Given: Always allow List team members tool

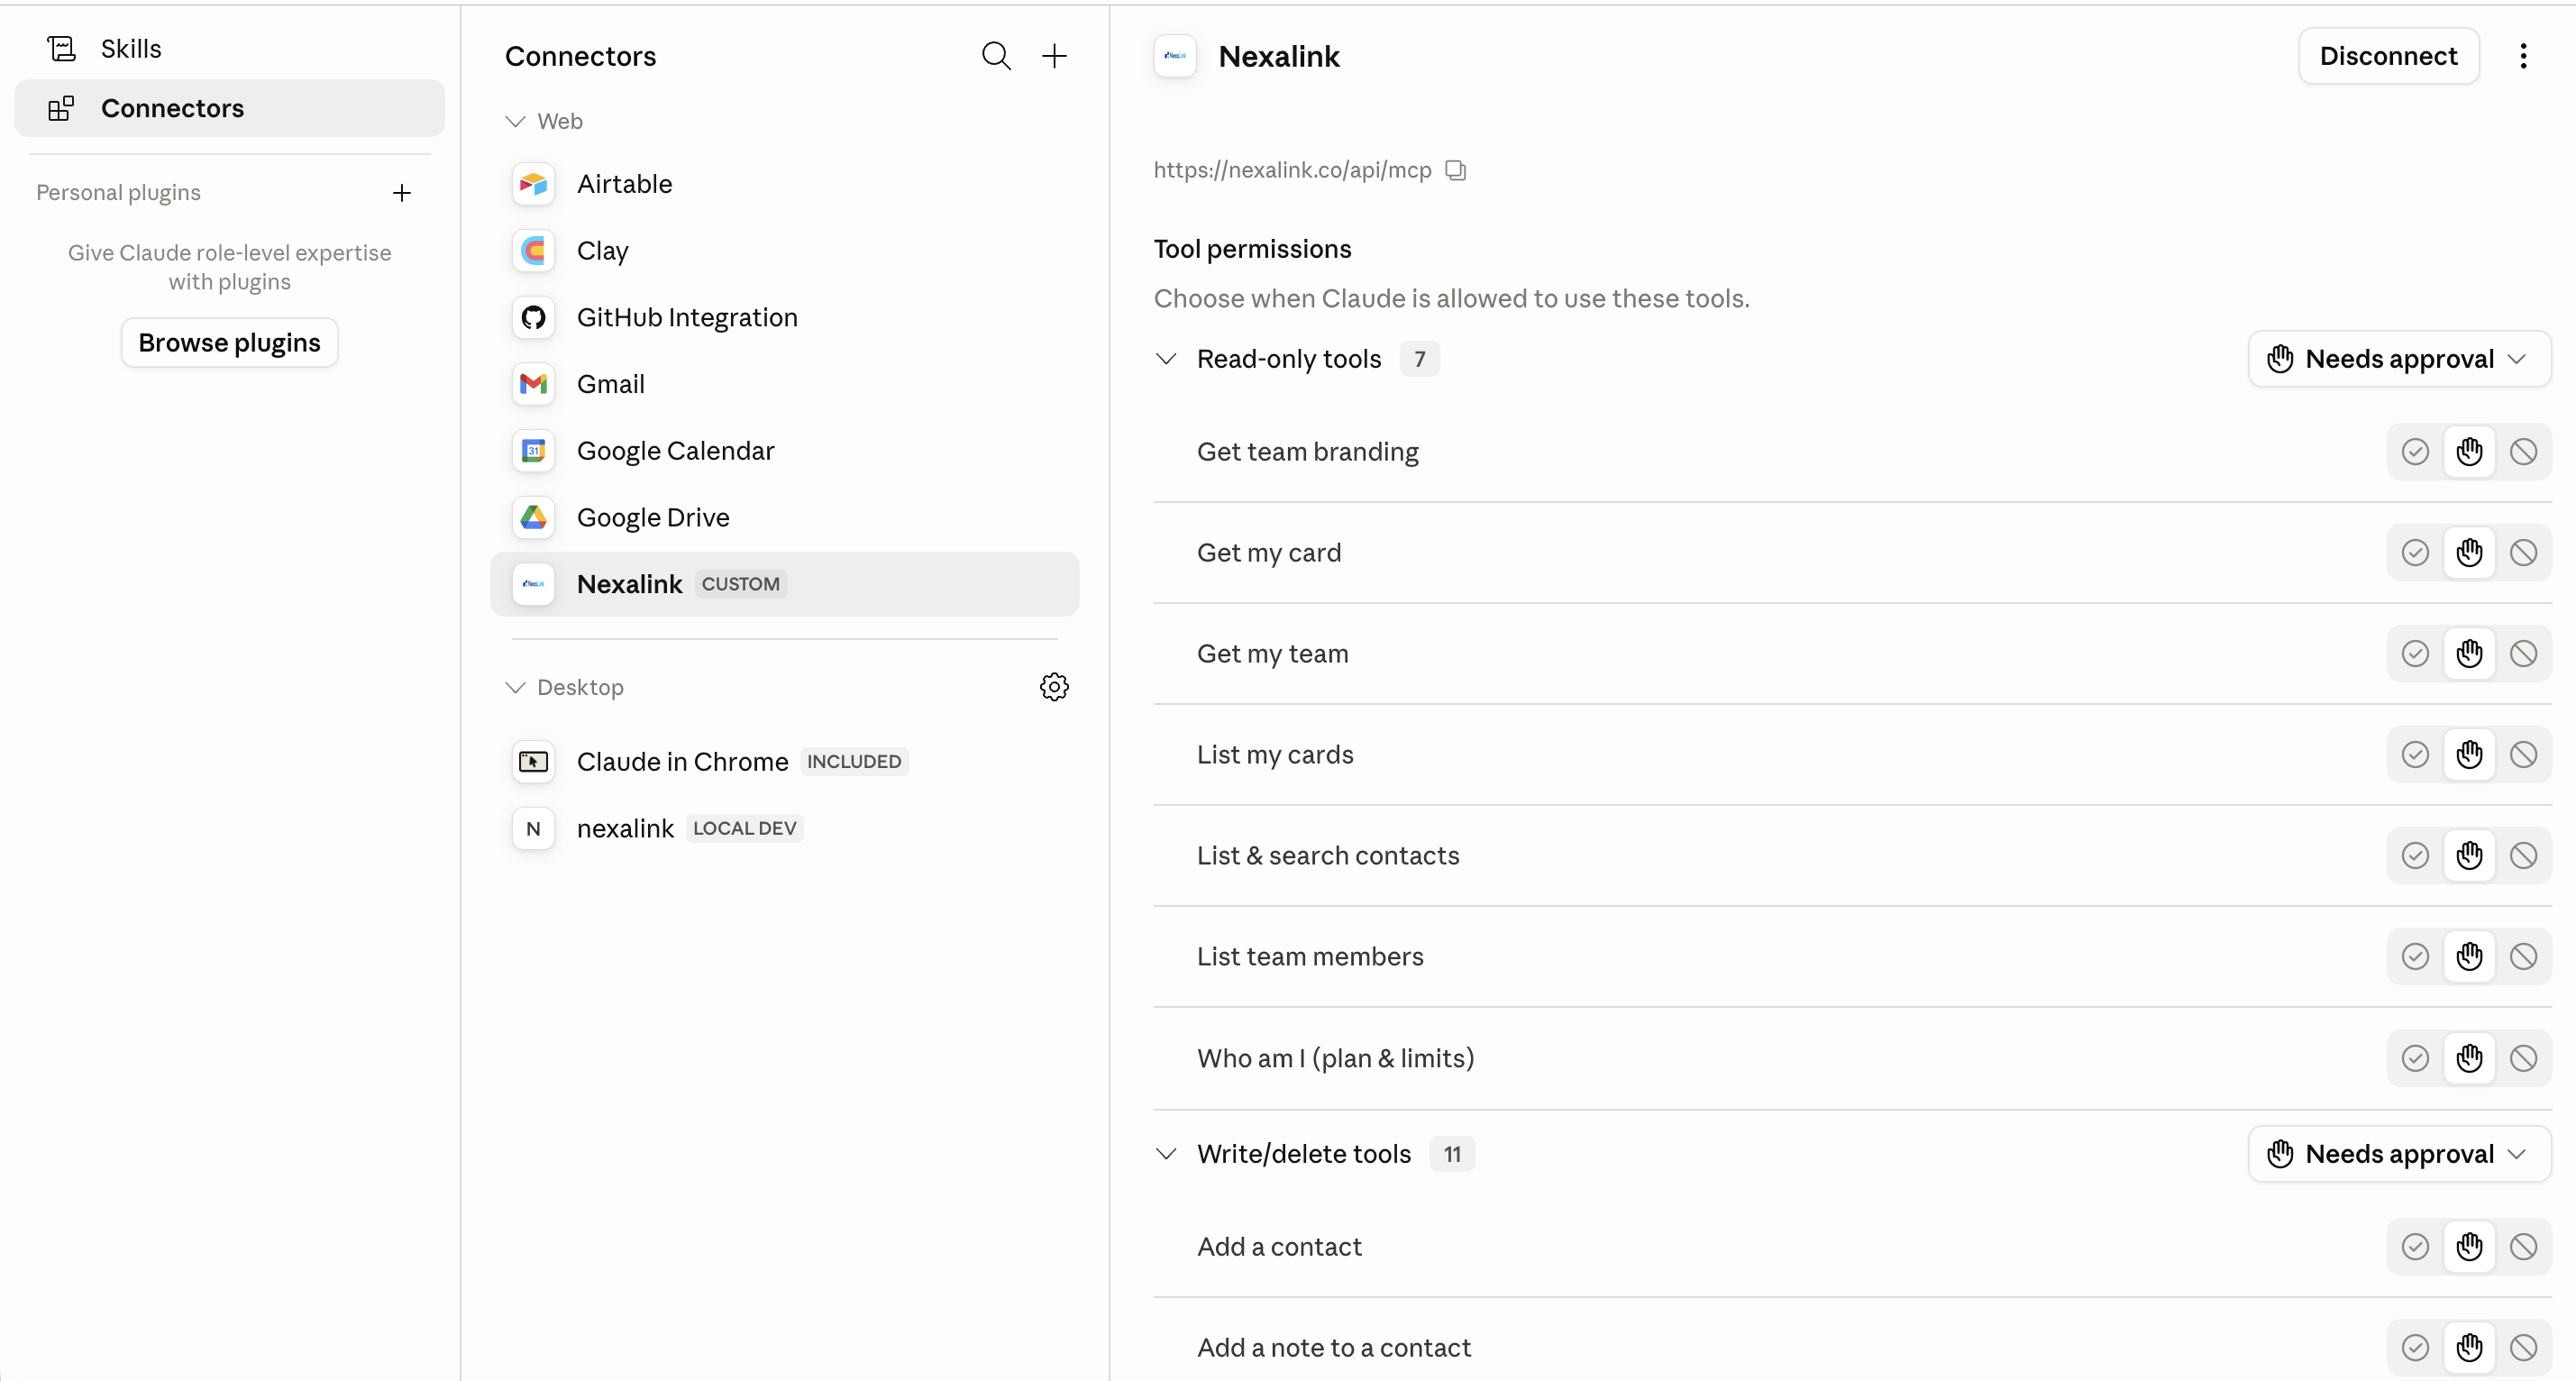Looking at the screenshot, I should pos(2415,957).
